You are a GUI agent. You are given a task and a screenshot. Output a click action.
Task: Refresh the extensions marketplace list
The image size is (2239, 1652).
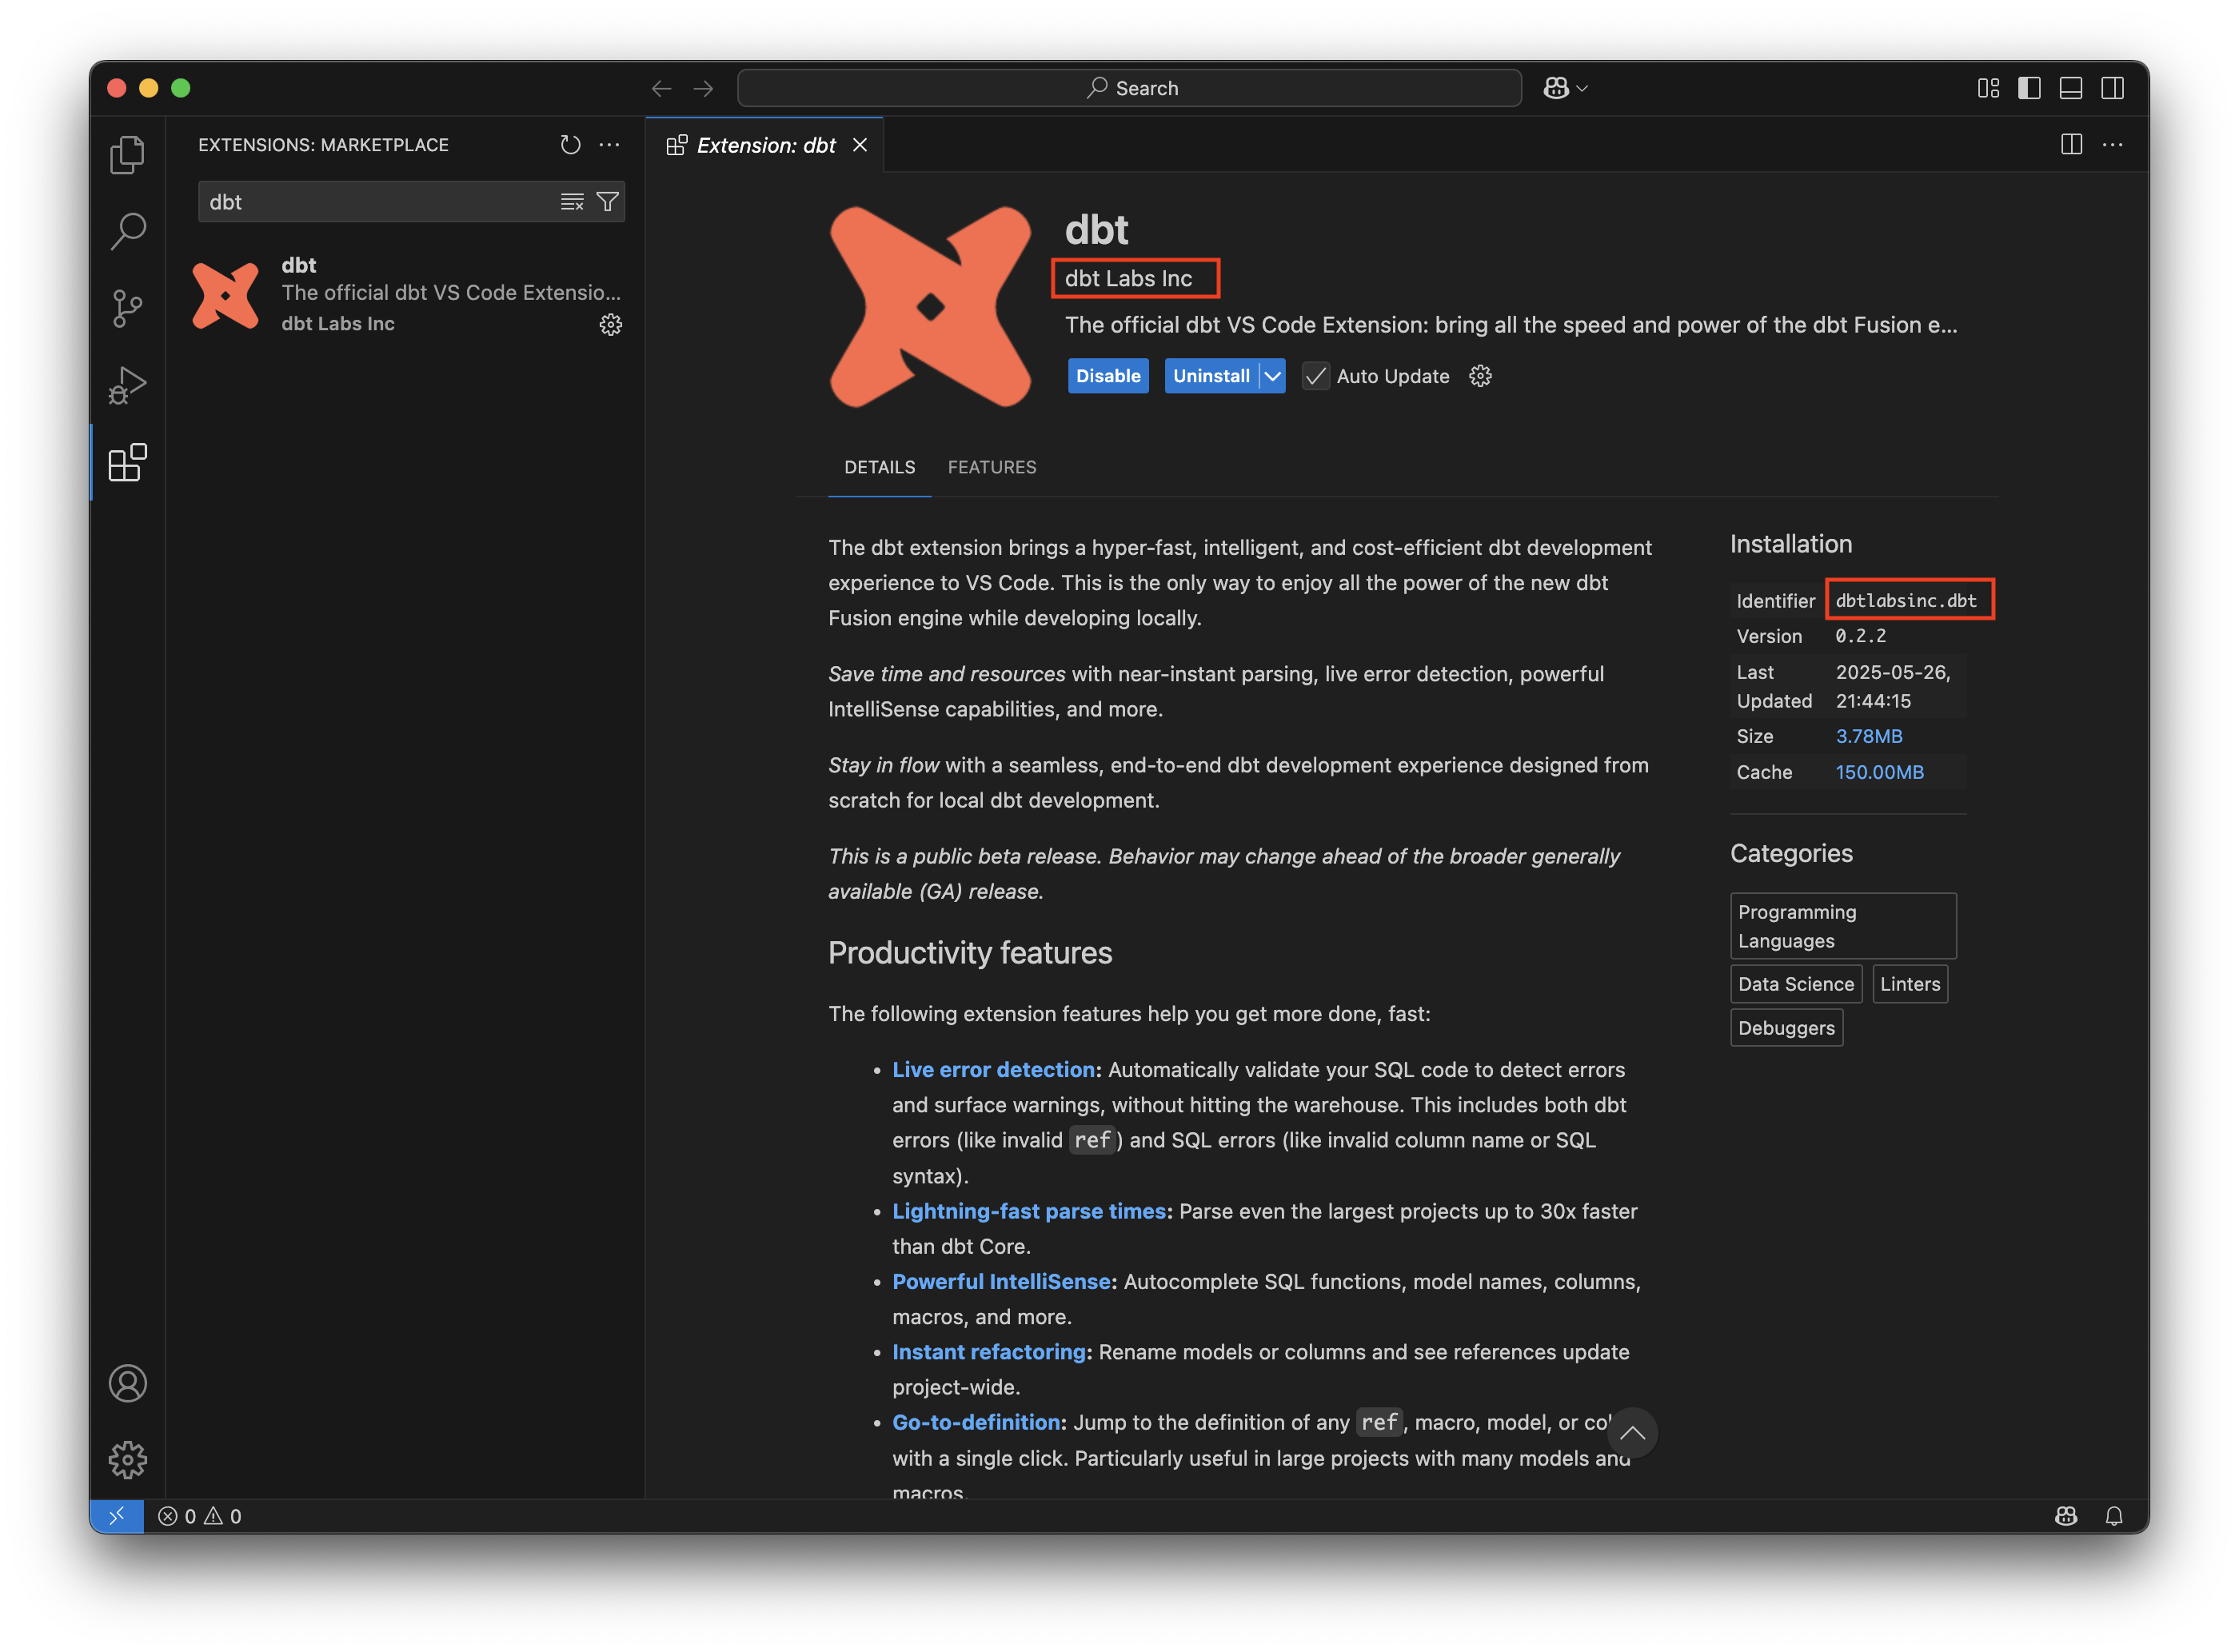click(x=571, y=145)
